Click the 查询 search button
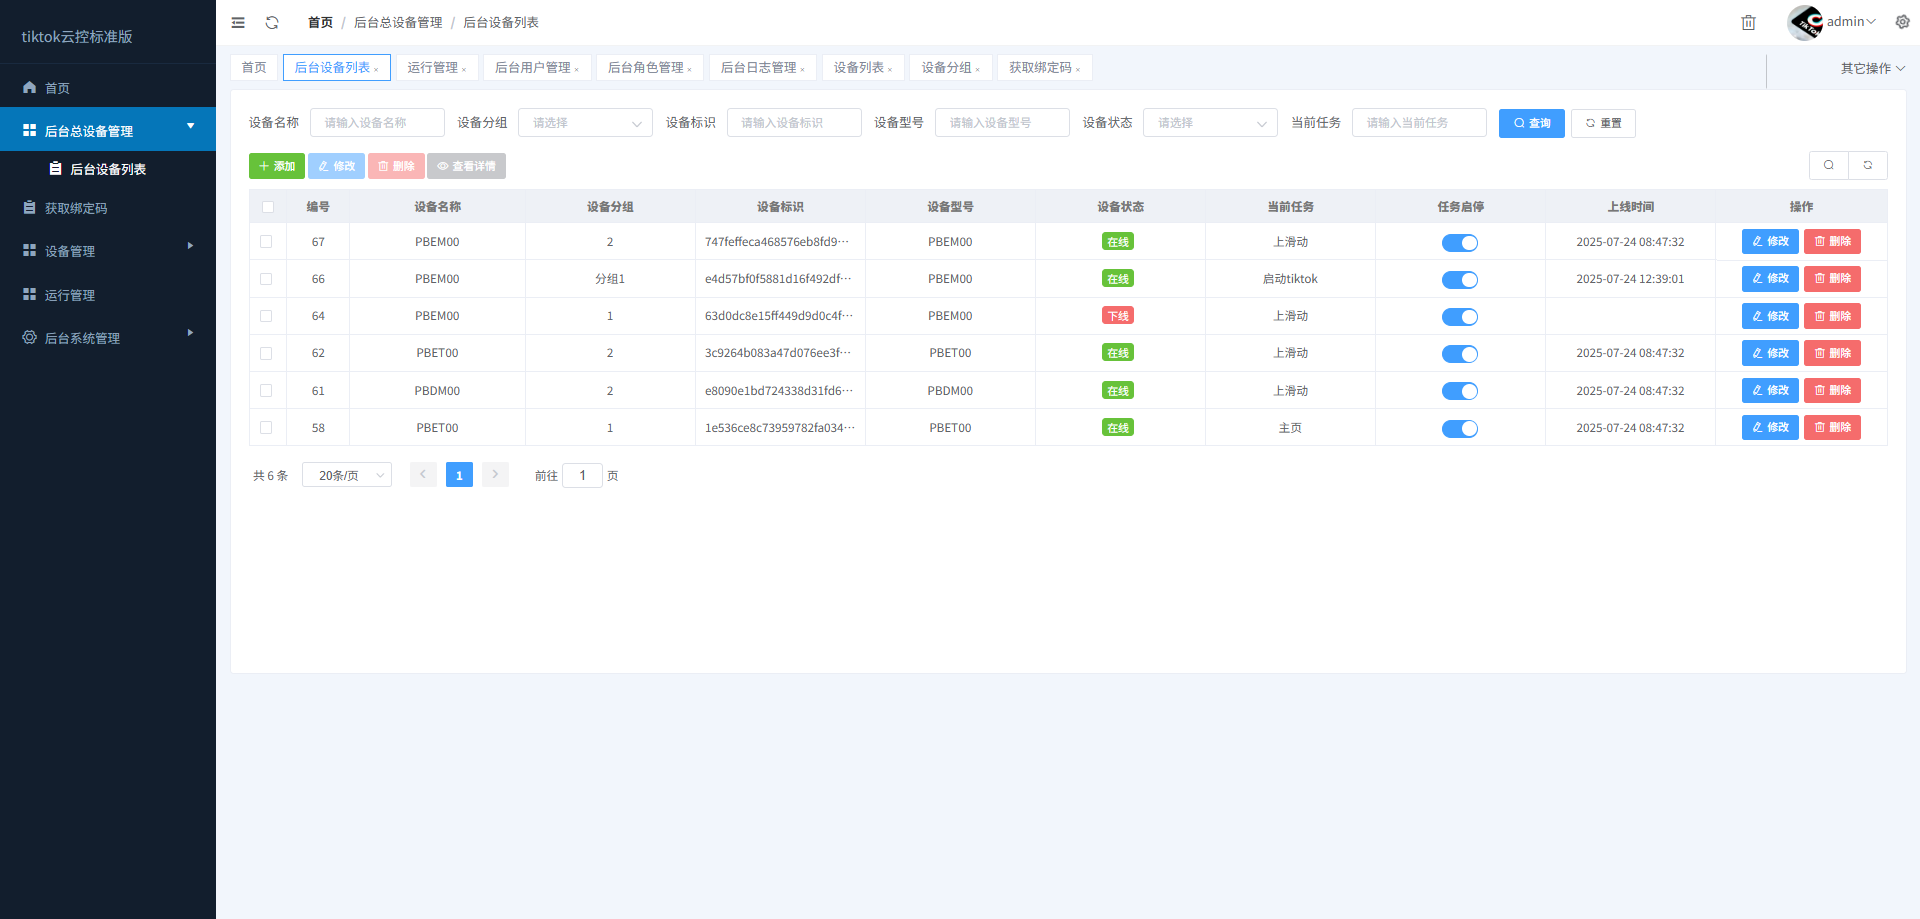The width and height of the screenshot is (1920, 919). [1531, 123]
